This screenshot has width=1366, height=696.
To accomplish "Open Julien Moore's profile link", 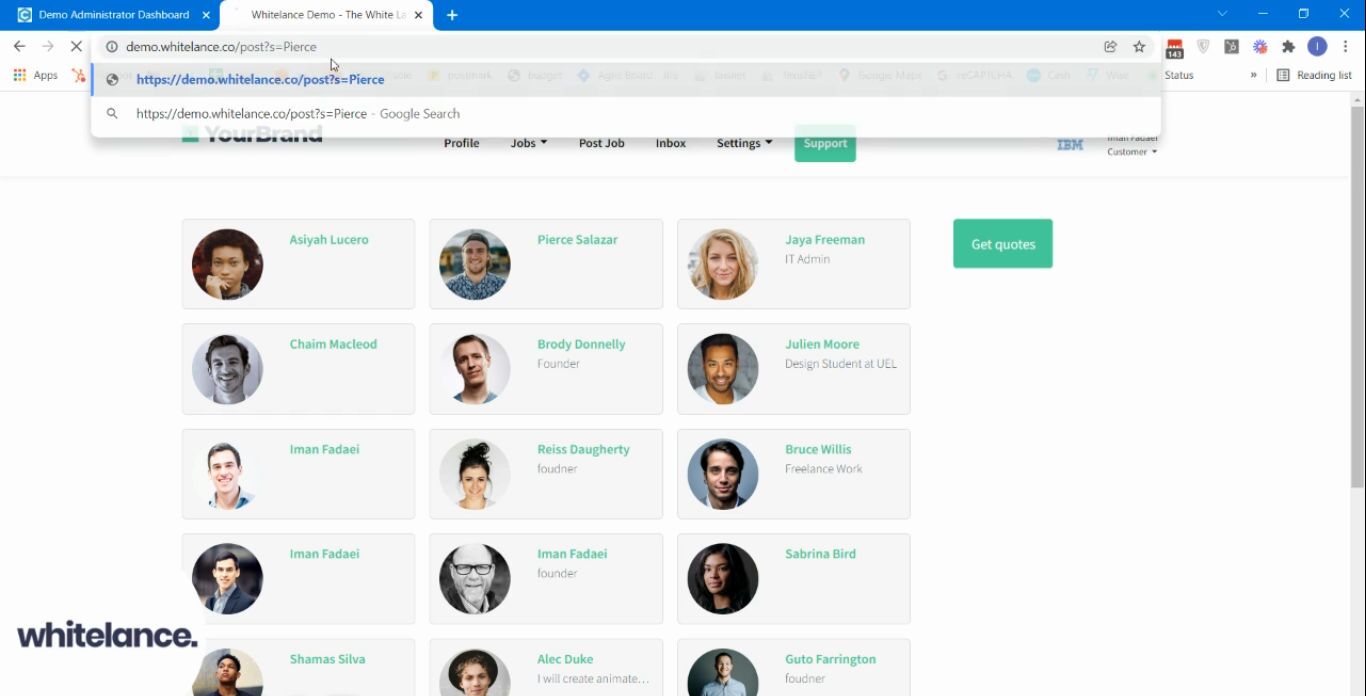I will click(x=822, y=344).
